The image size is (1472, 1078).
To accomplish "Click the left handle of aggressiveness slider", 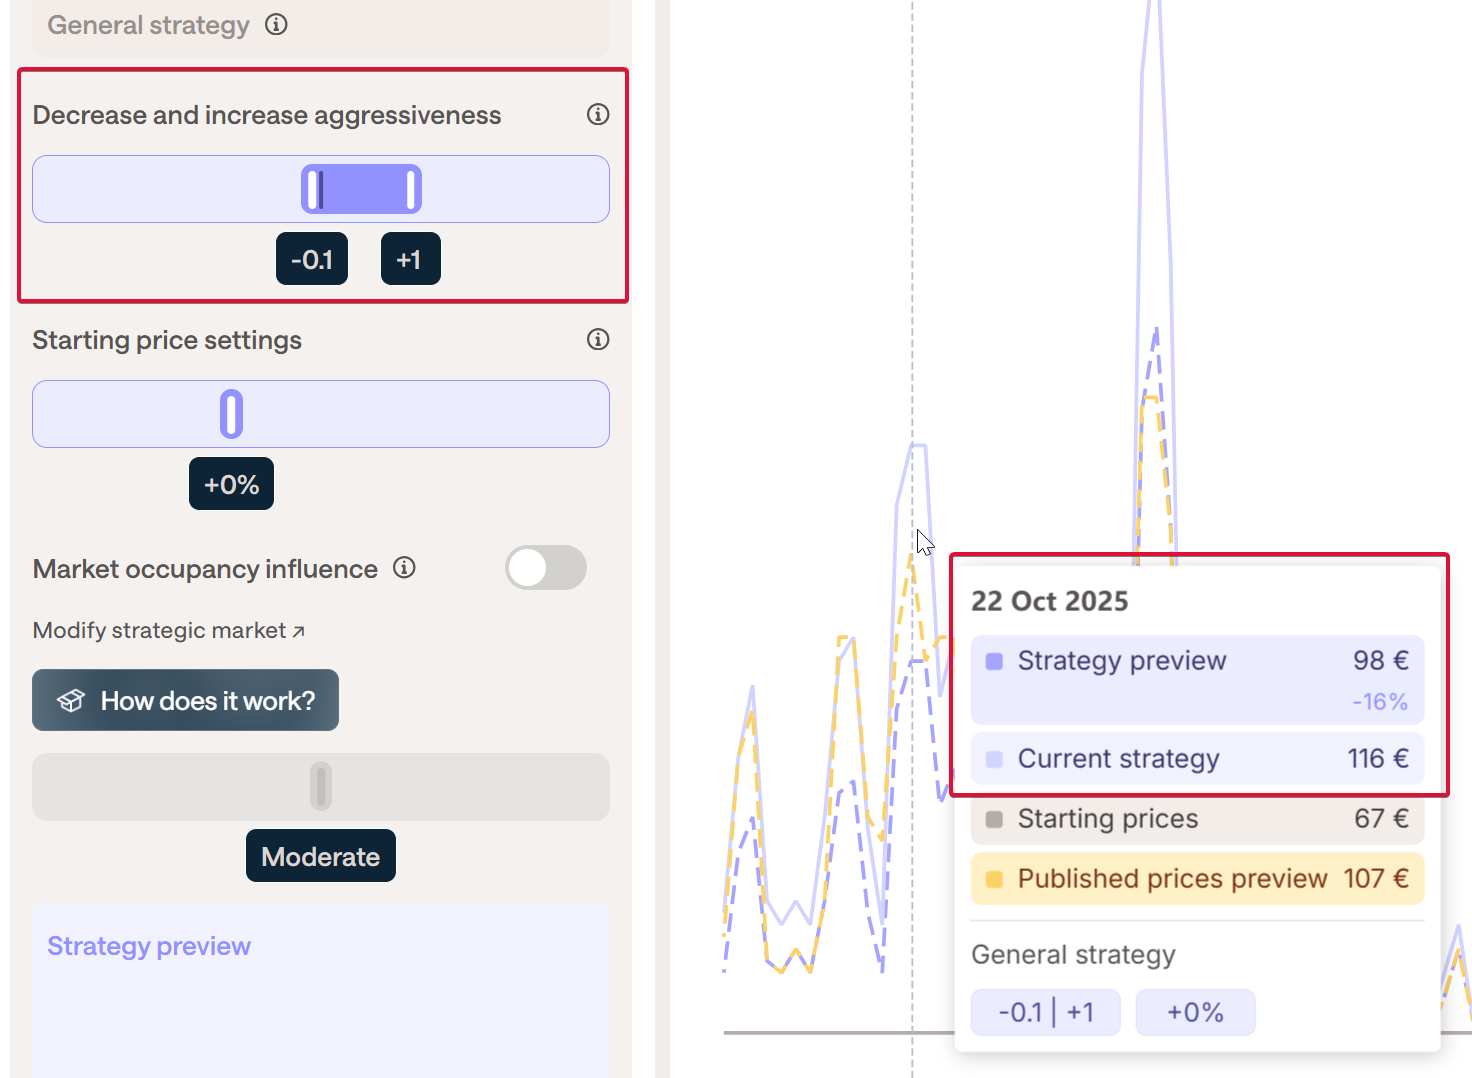I will tap(314, 189).
